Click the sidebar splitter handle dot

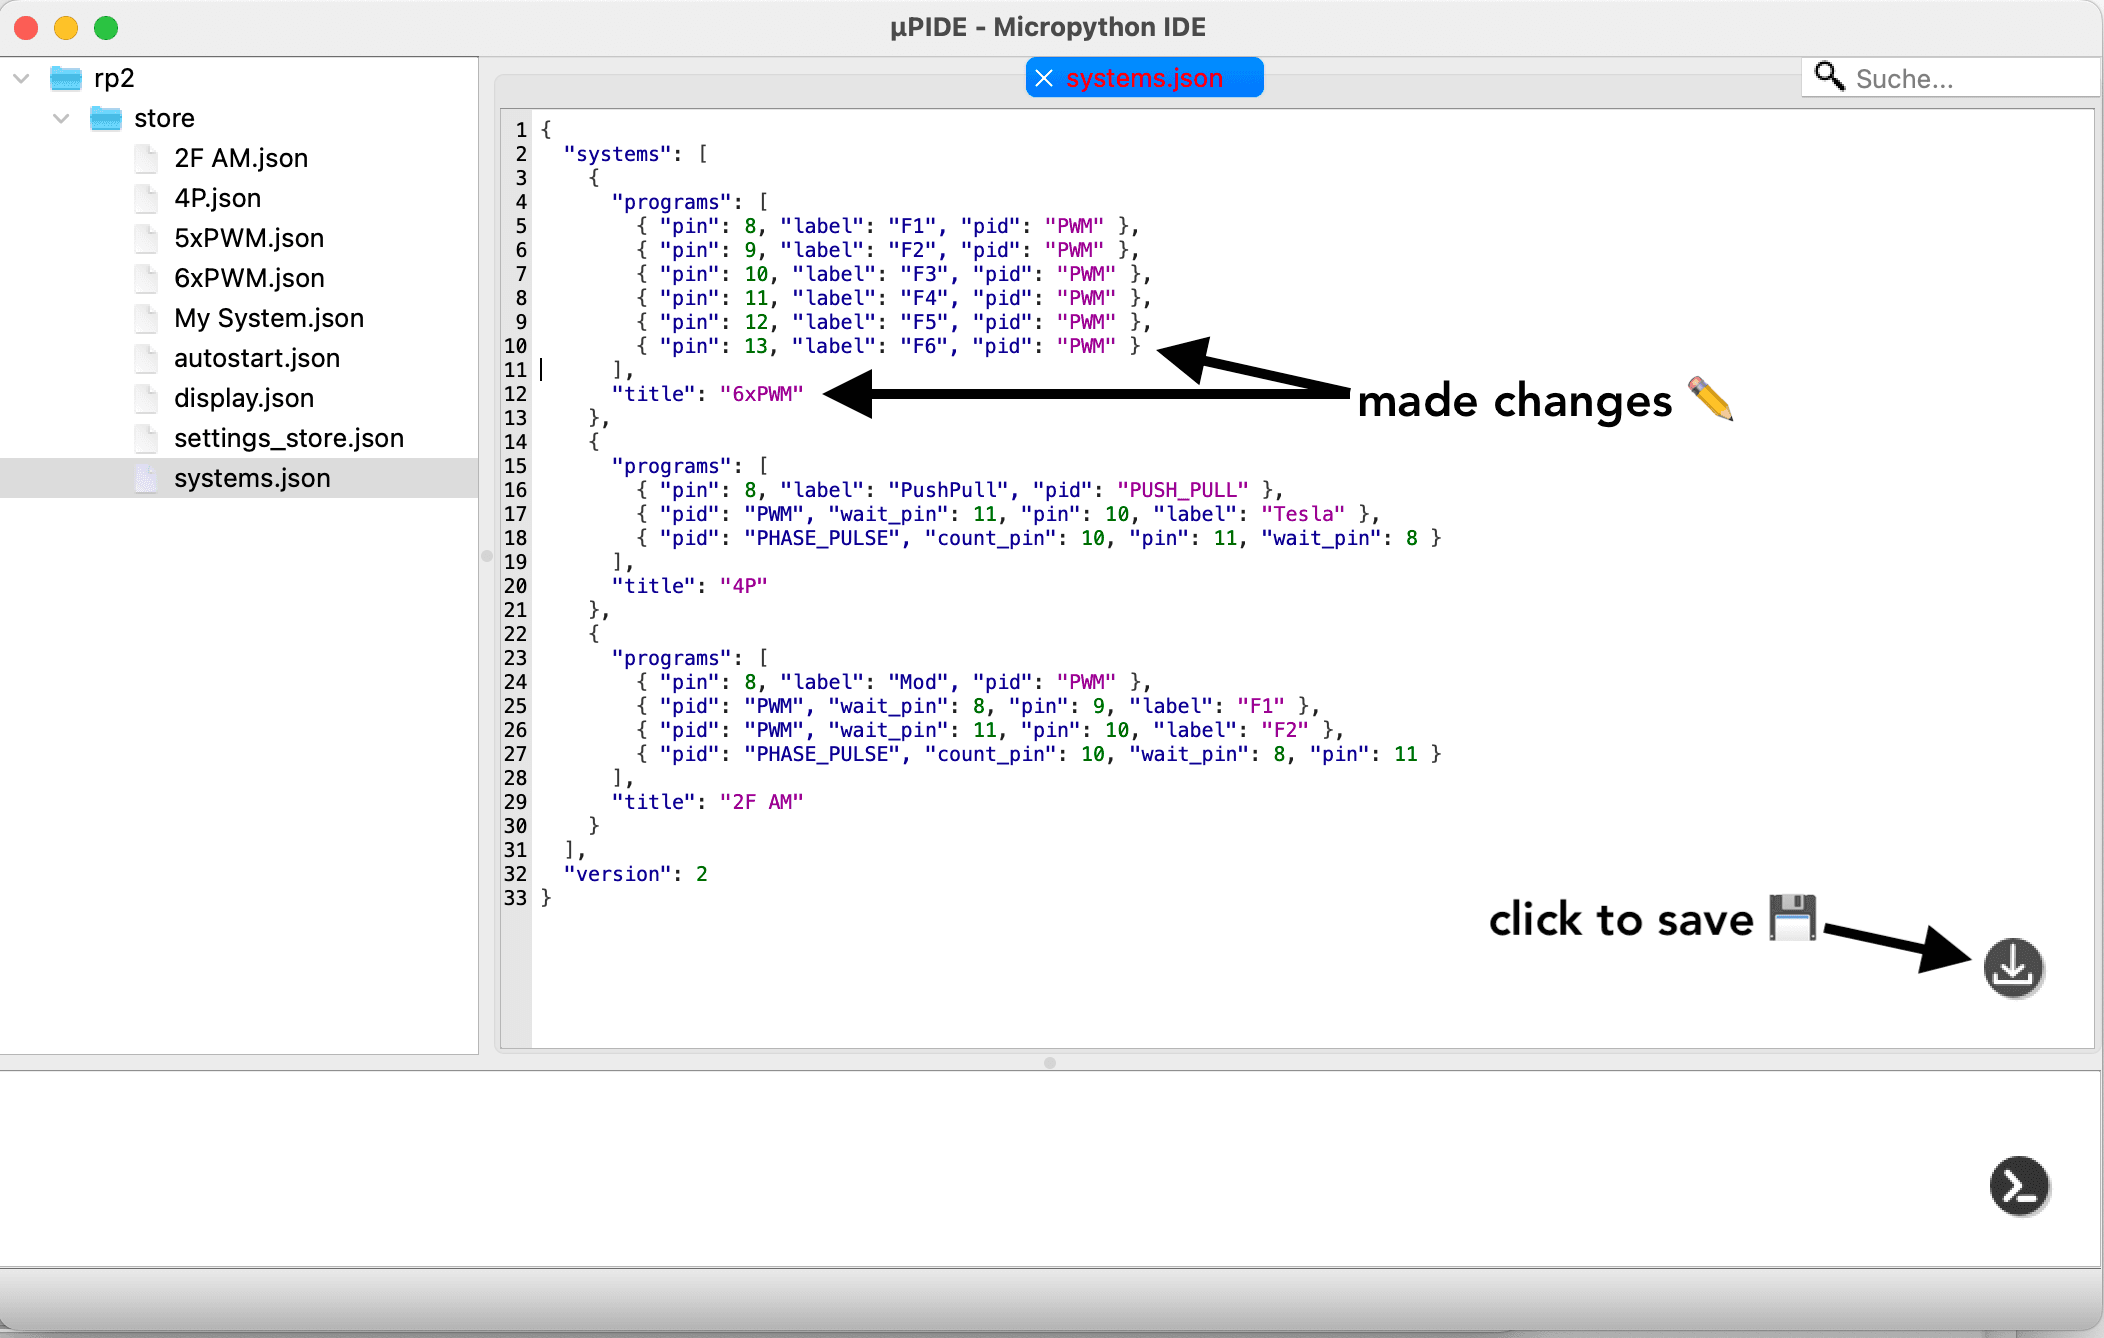pyautogui.click(x=487, y=555)
